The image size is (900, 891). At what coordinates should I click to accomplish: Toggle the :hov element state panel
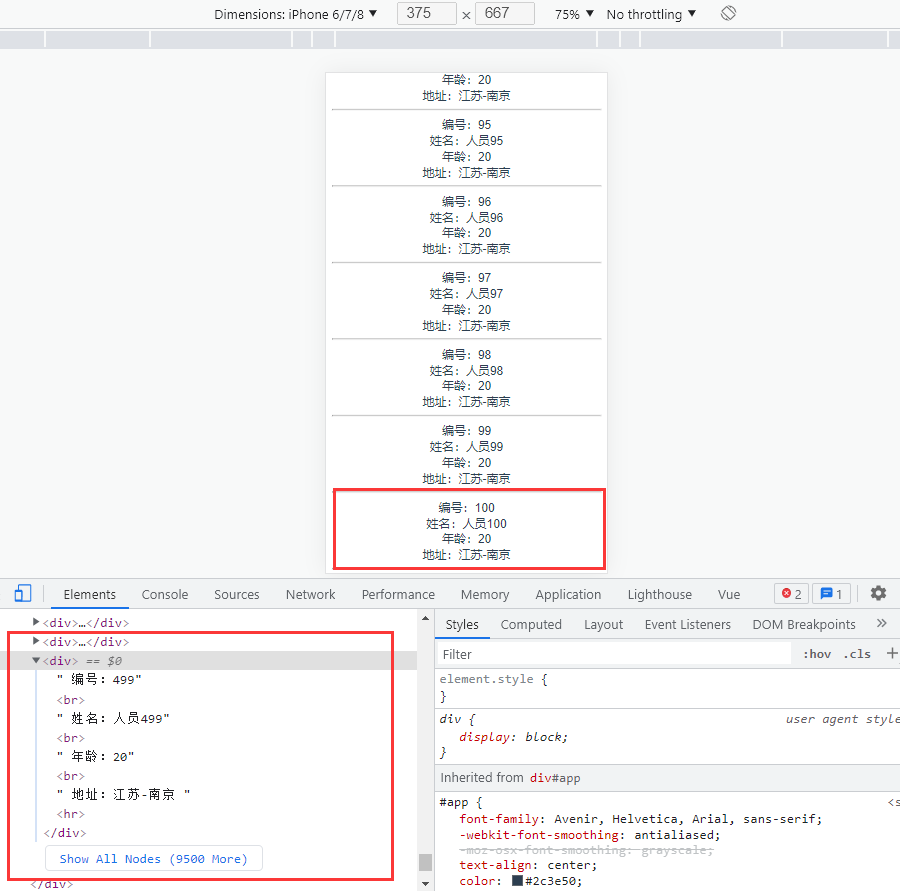tap(817, 654)
